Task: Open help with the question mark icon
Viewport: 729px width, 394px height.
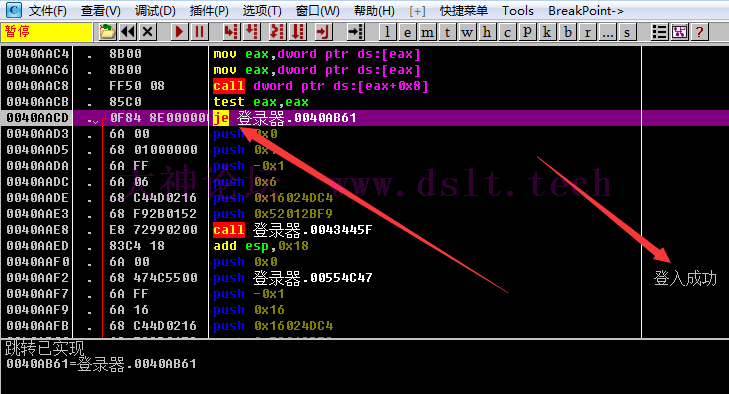Action: tap(700, 32)
